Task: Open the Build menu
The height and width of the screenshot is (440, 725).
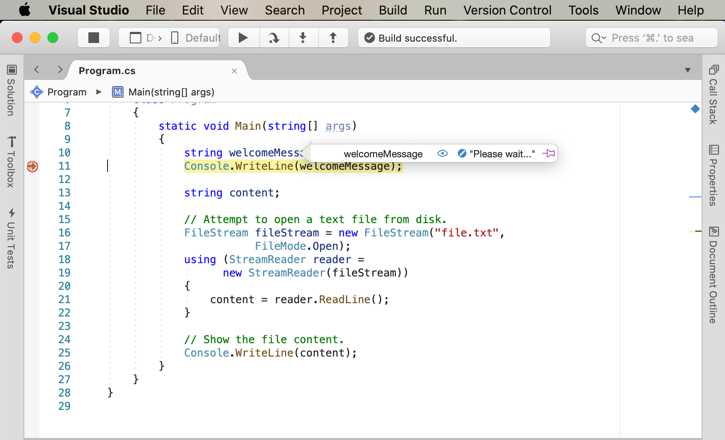Action: 393,10
